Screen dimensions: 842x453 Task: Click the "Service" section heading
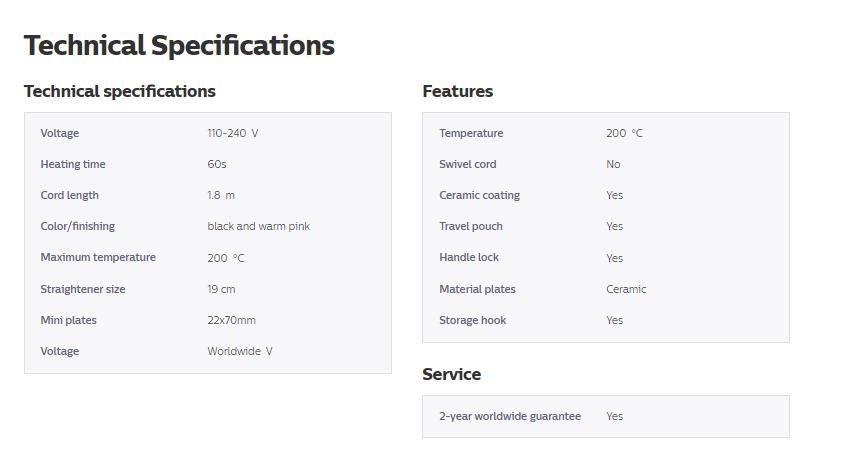click(x=451, y=374)
